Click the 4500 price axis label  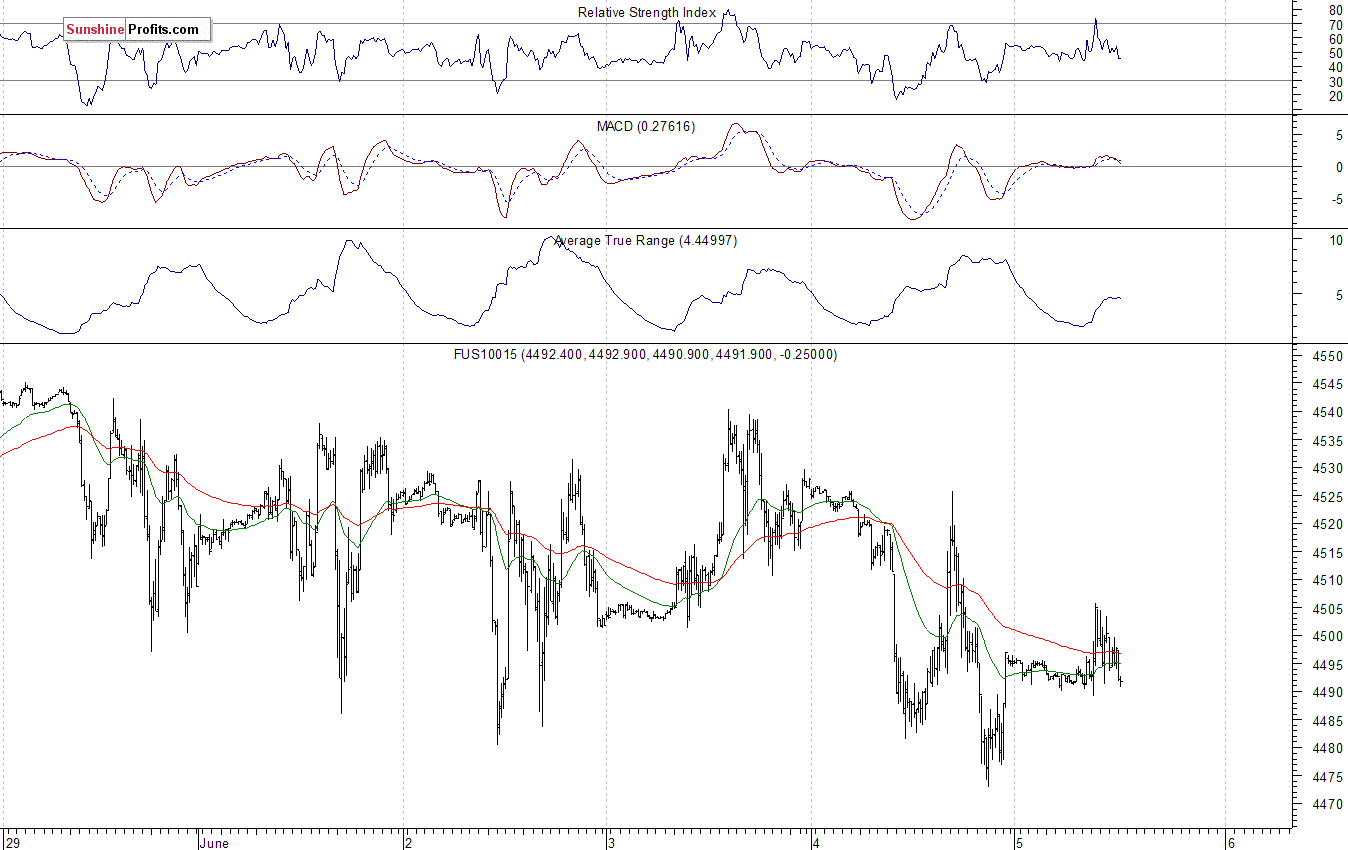[x=1328, y=637]
